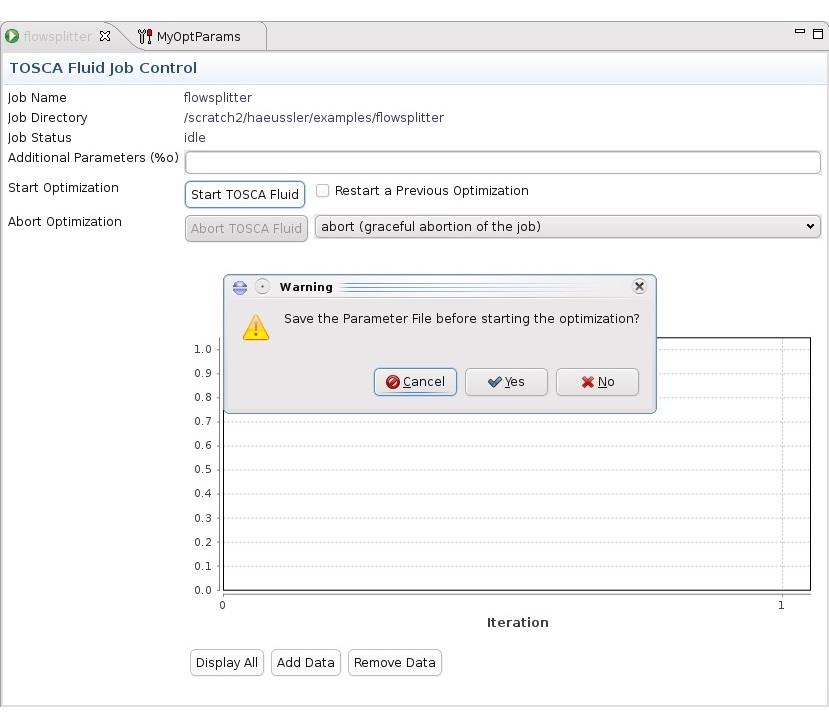The image size is (829, 723).
Task: Close the flowsplitter tab with X icon
Action: pyautogui.click(x=105, y=36)
